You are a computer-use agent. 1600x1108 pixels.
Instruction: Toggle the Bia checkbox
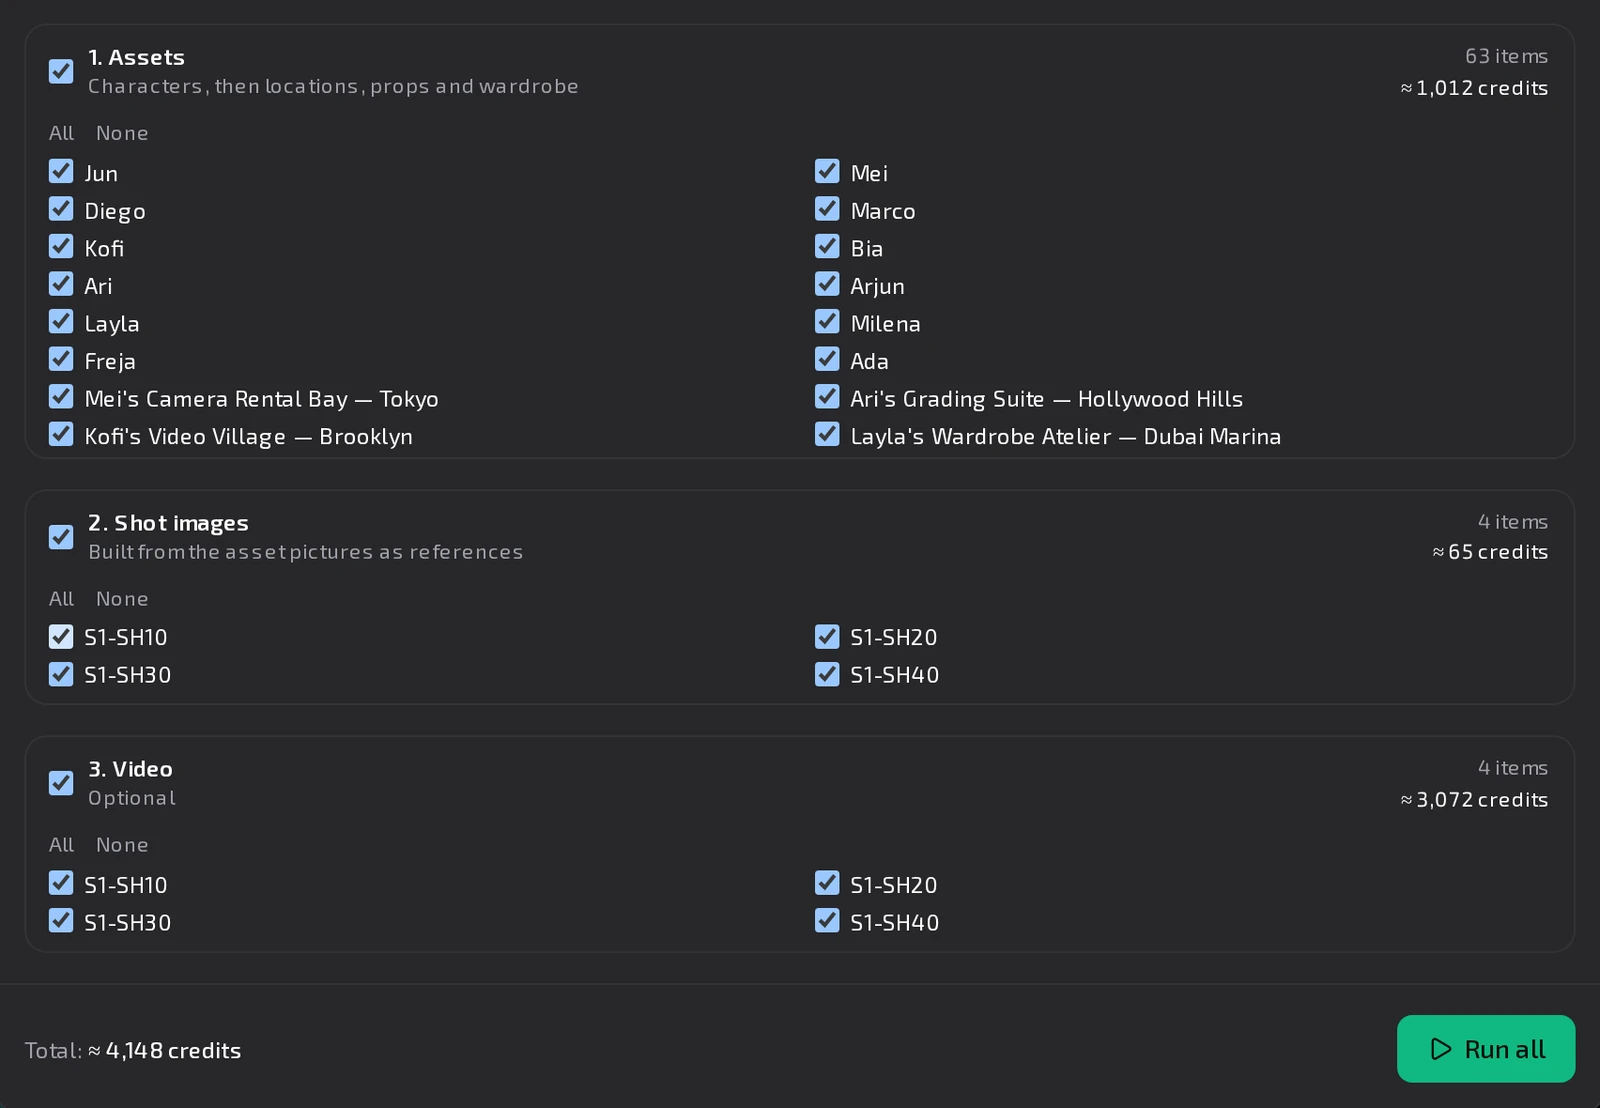[827, 247]
